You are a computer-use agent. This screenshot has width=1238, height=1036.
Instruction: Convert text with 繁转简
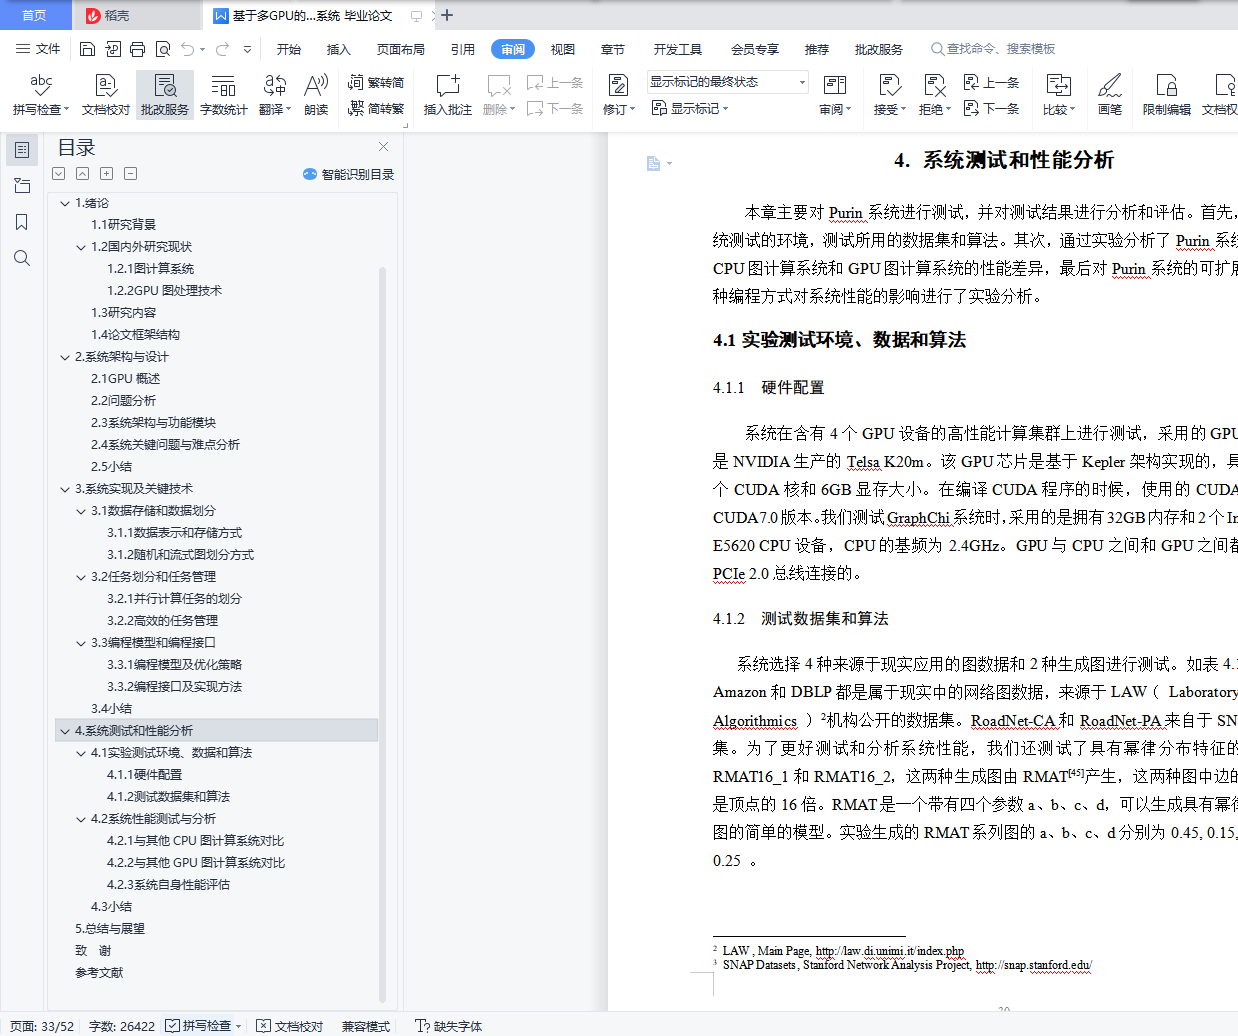[376, 83]
